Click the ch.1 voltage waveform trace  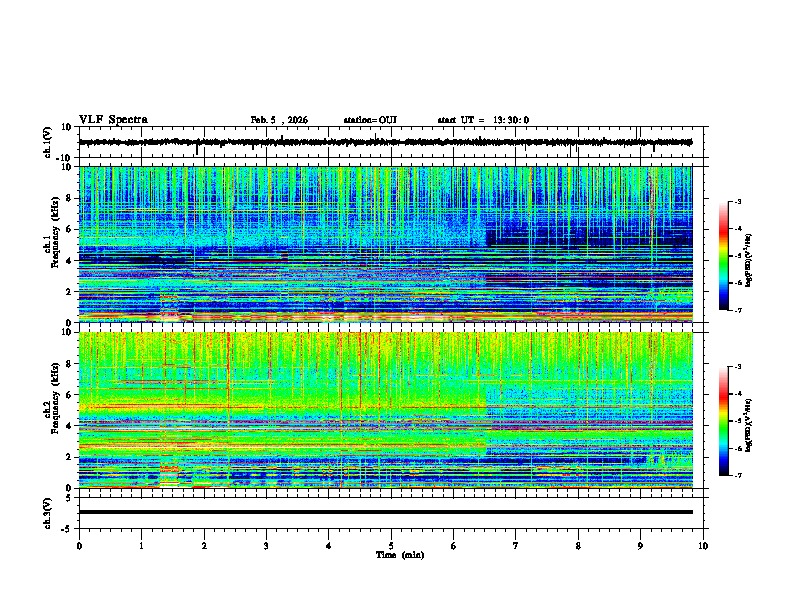click(385, 142)
